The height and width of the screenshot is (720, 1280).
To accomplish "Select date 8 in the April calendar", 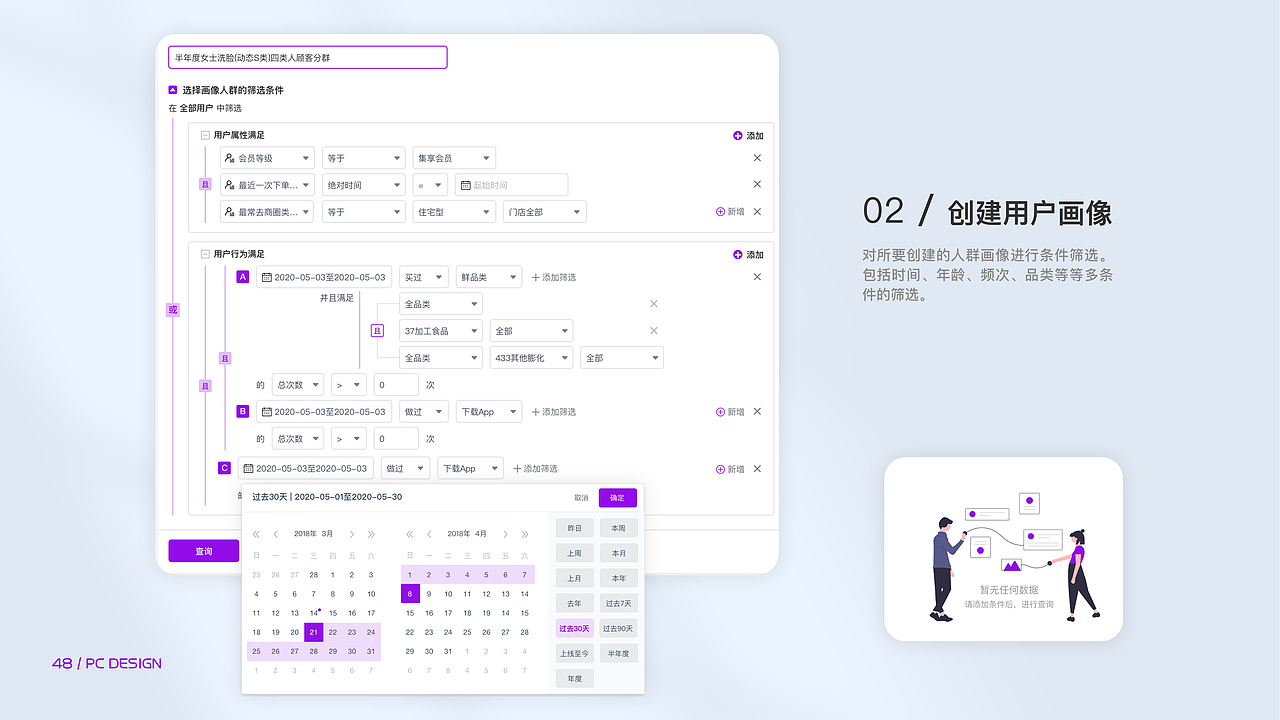I will (409, 593).
